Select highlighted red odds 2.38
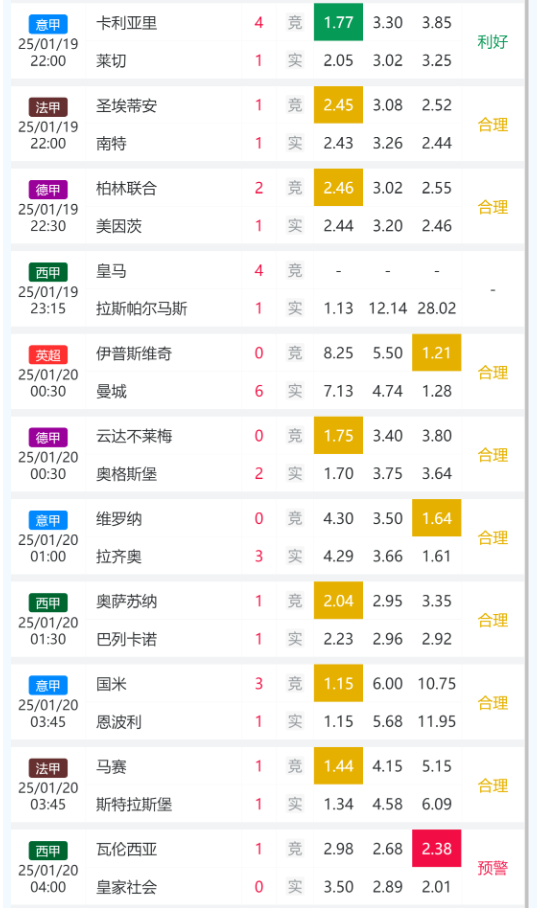539x908 pixels. (437, 848)
